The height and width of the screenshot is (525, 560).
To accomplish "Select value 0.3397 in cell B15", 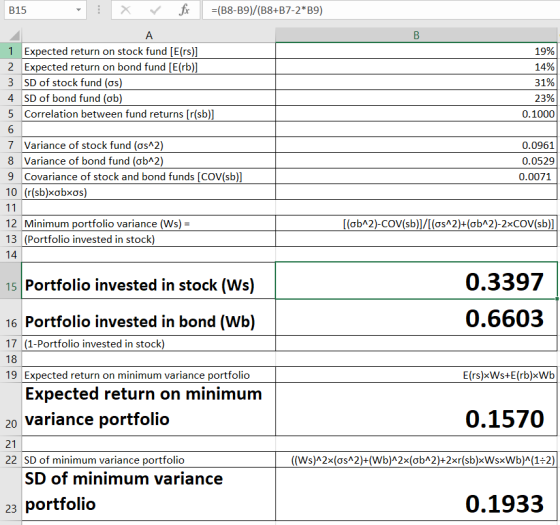I will tap(416, 281).
